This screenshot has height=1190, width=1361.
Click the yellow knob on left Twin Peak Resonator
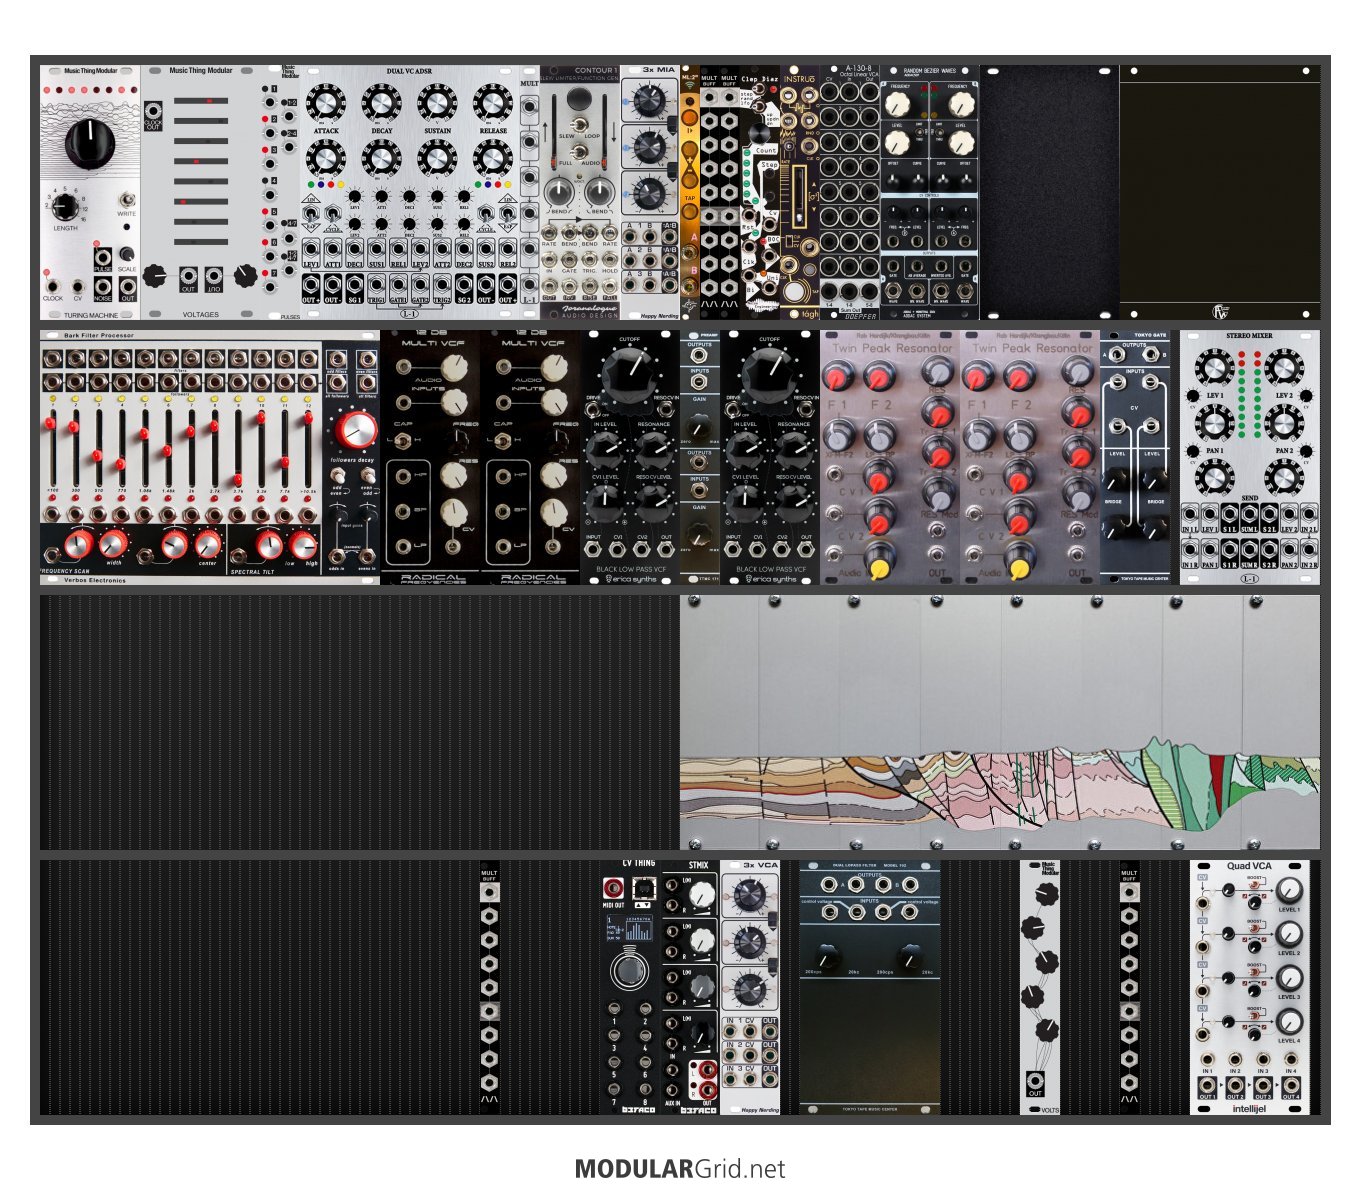click(879, 567)
